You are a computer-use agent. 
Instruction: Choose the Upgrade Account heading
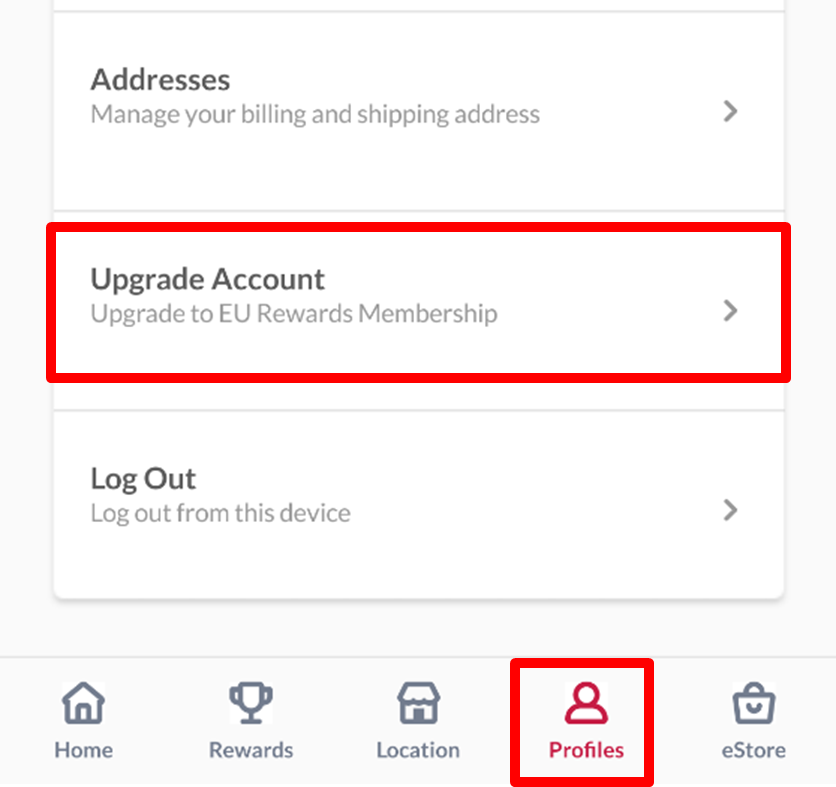207,279
